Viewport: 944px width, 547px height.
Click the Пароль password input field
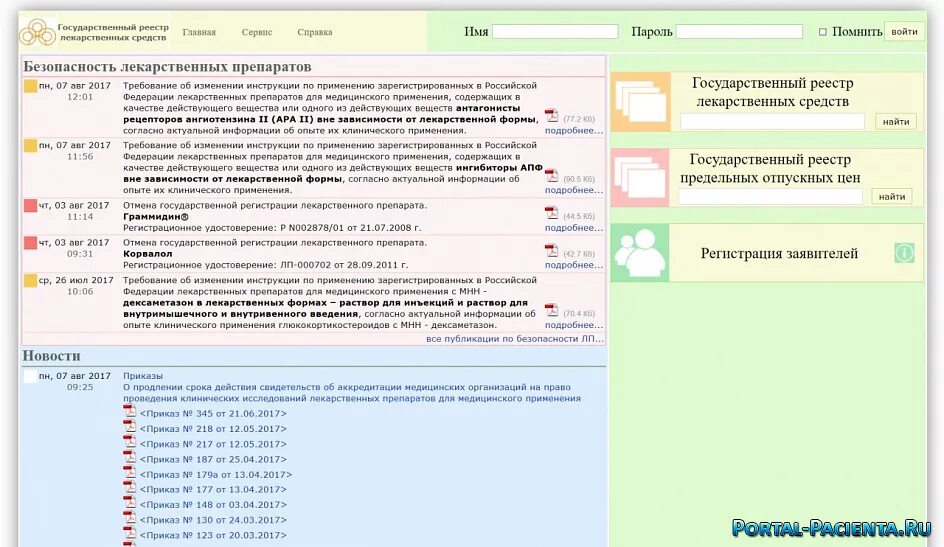tap(739, 32)
